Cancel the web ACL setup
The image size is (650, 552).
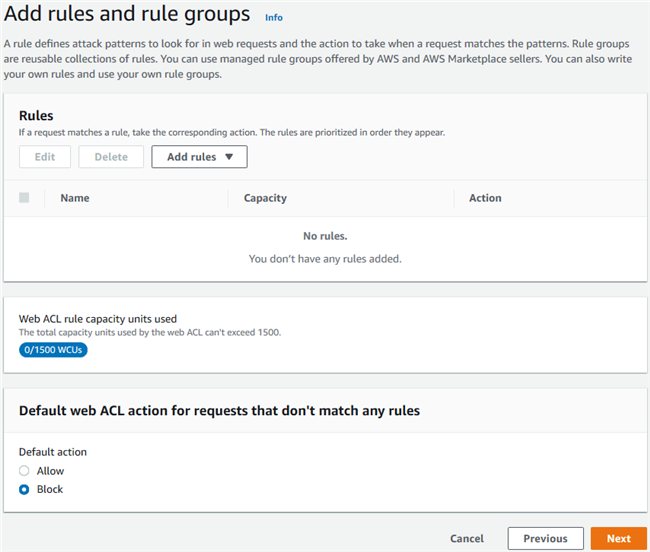point(467,538)
